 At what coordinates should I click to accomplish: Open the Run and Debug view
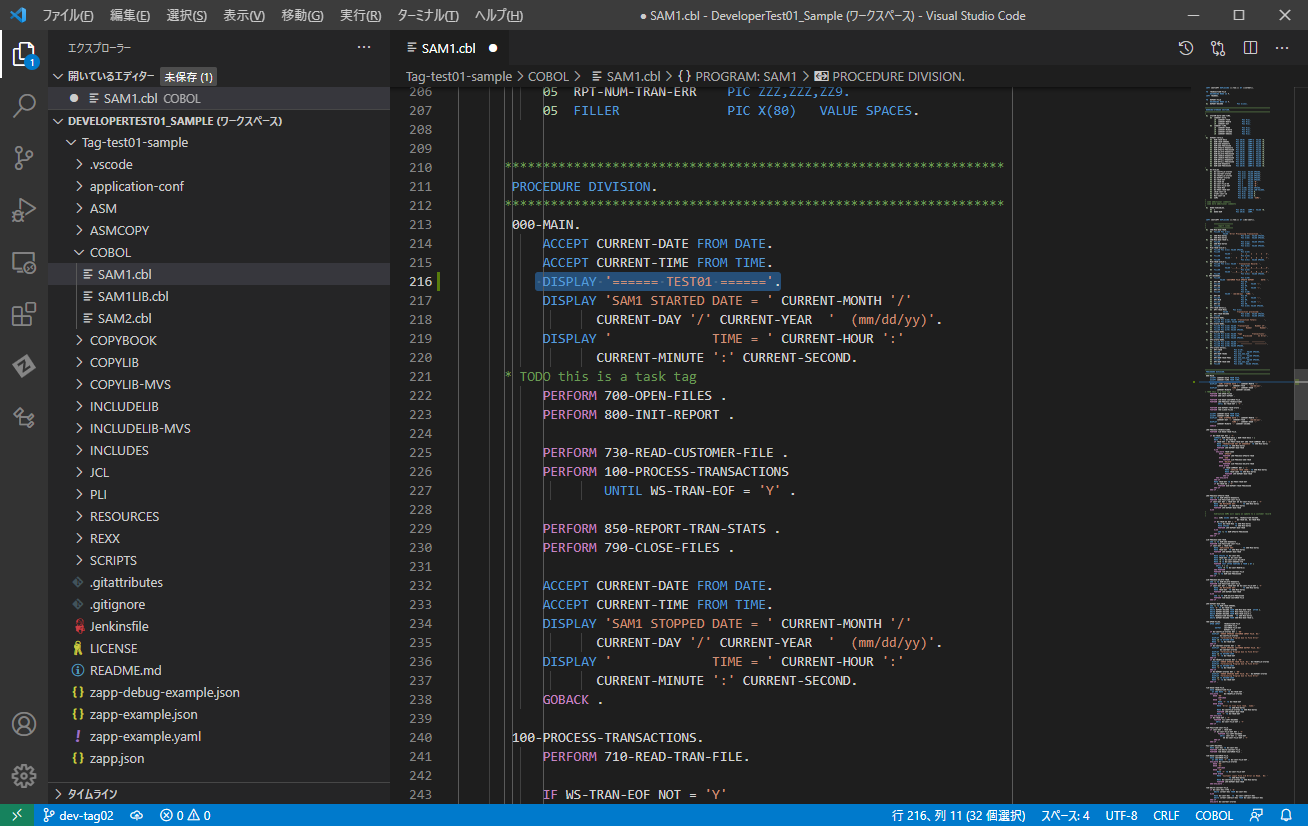(x=24, y=210)
